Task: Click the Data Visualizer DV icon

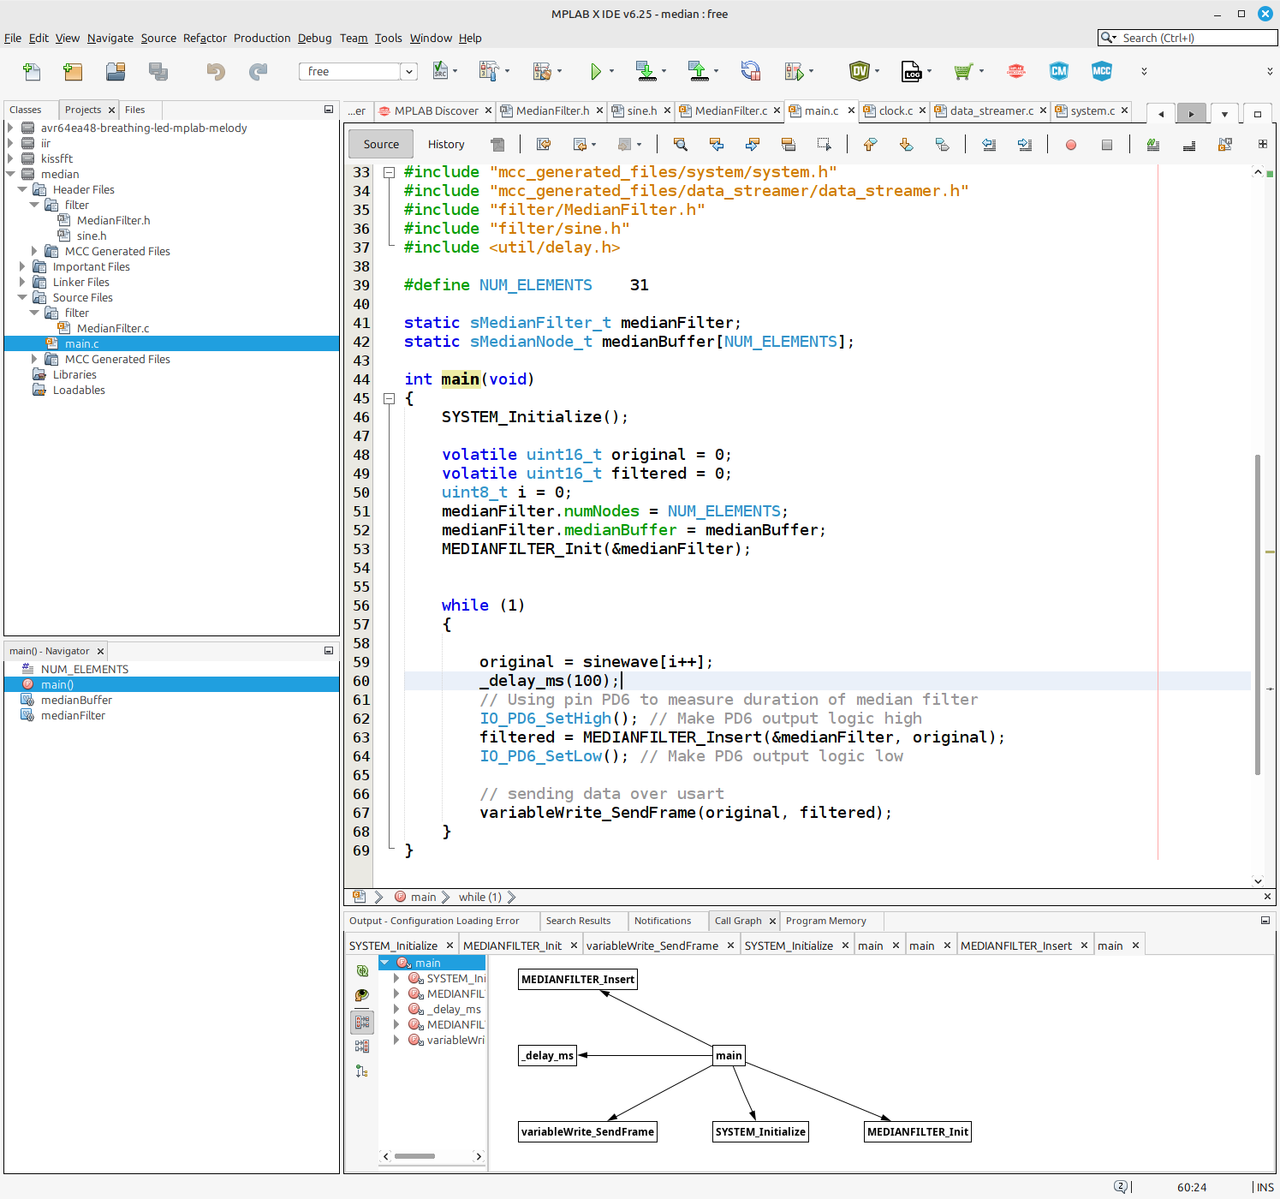Action: coord(859,71)
